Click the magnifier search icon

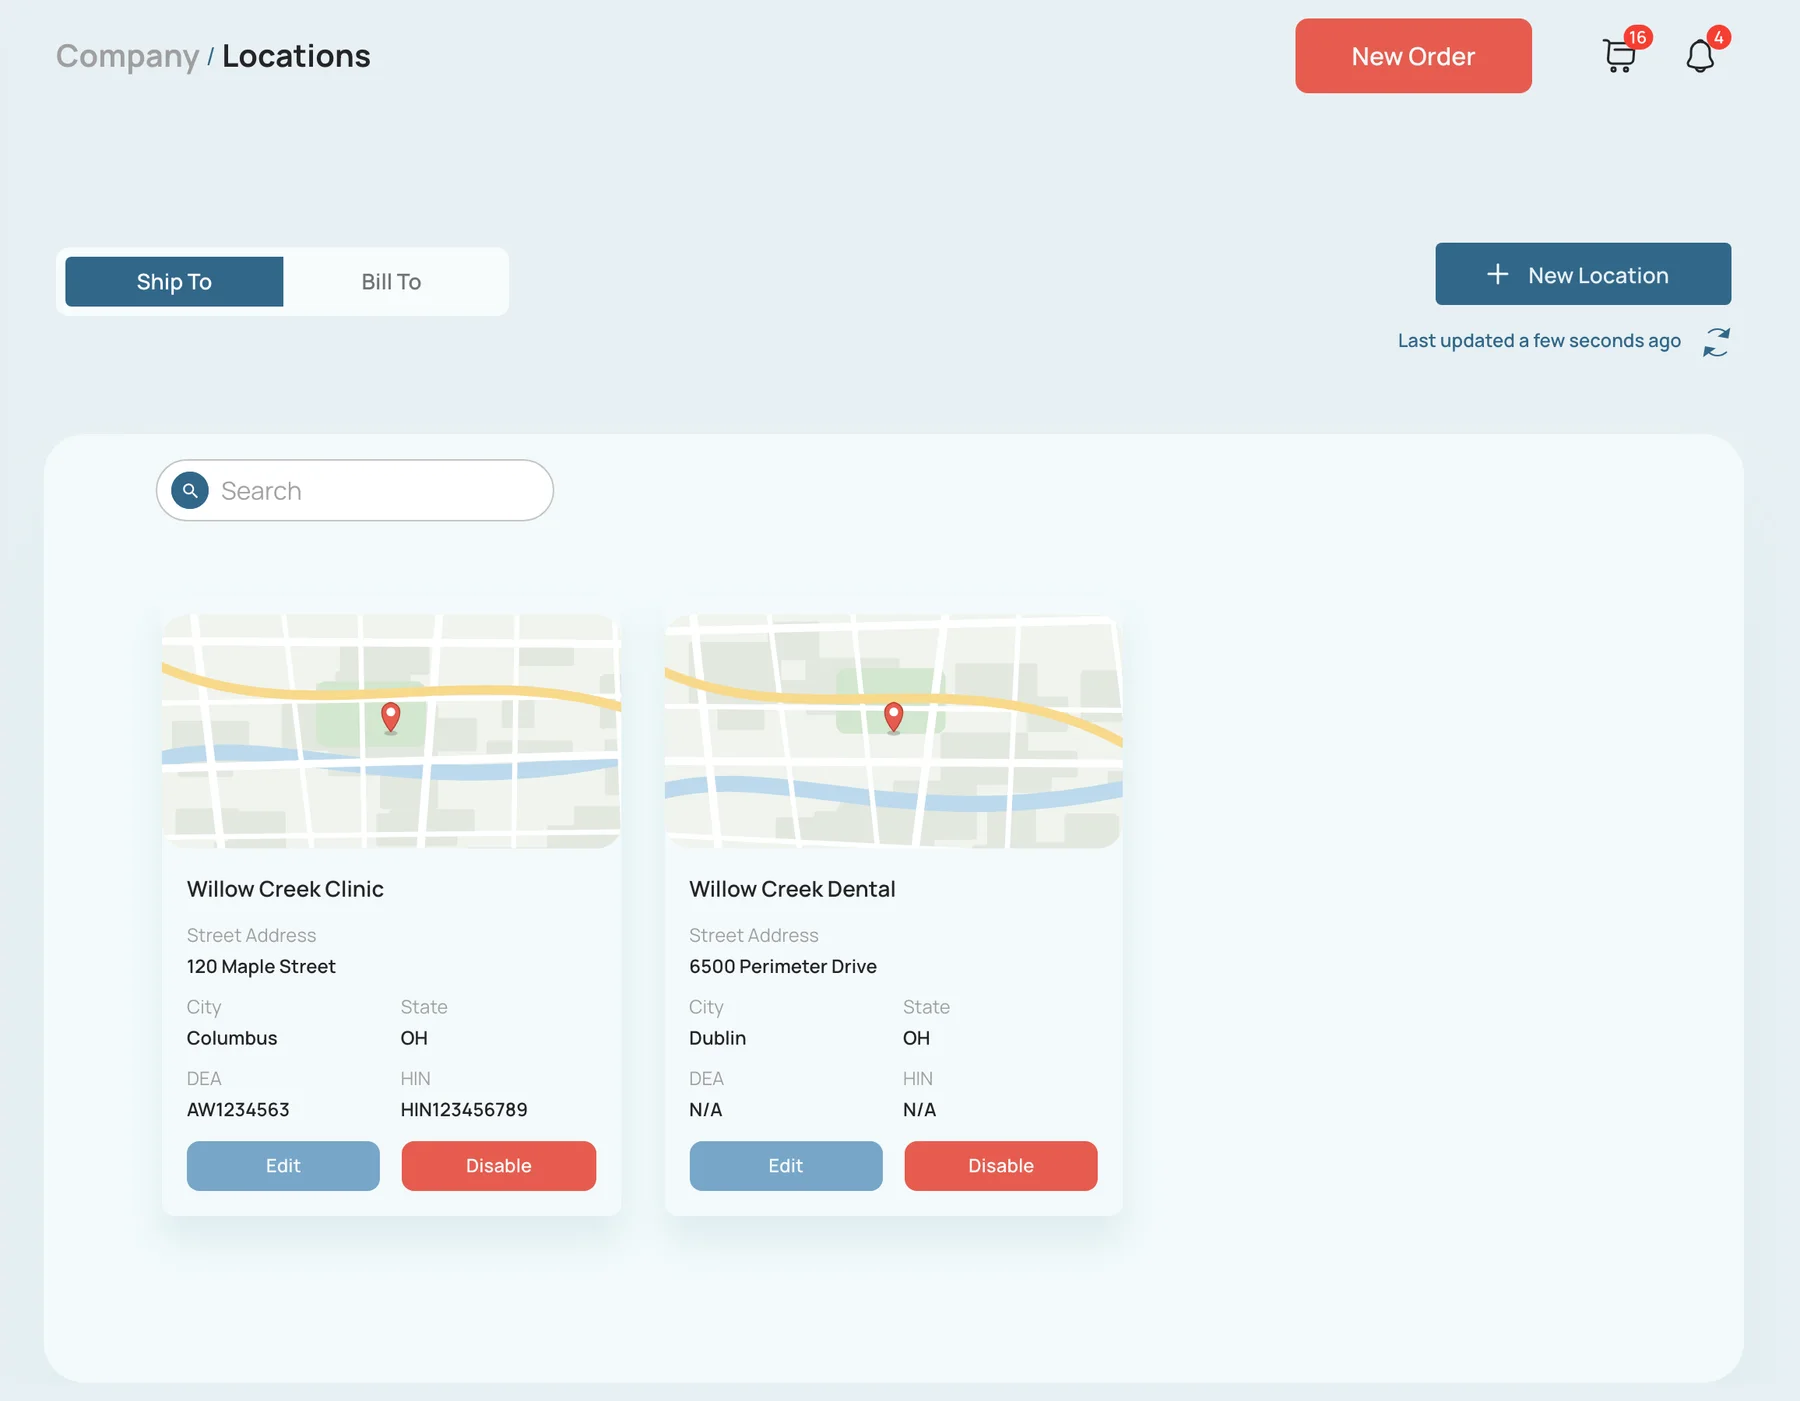190,490
